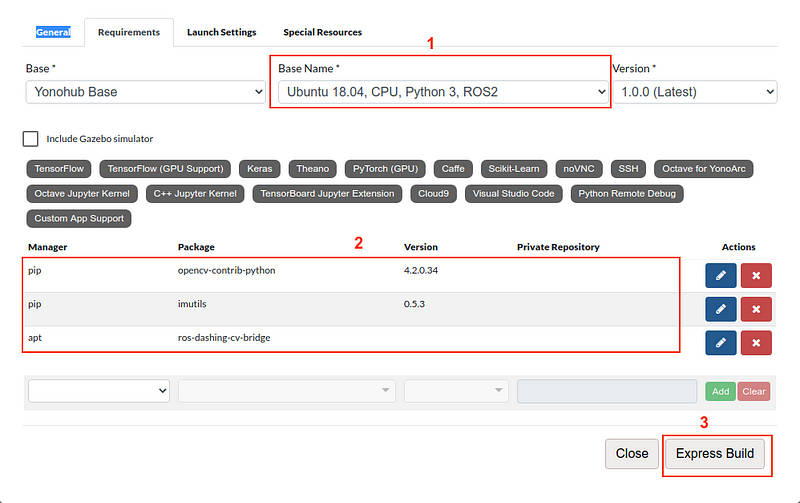Click the opencv-contrib-python package name
The image size is (800, 503).
(227, 270)
